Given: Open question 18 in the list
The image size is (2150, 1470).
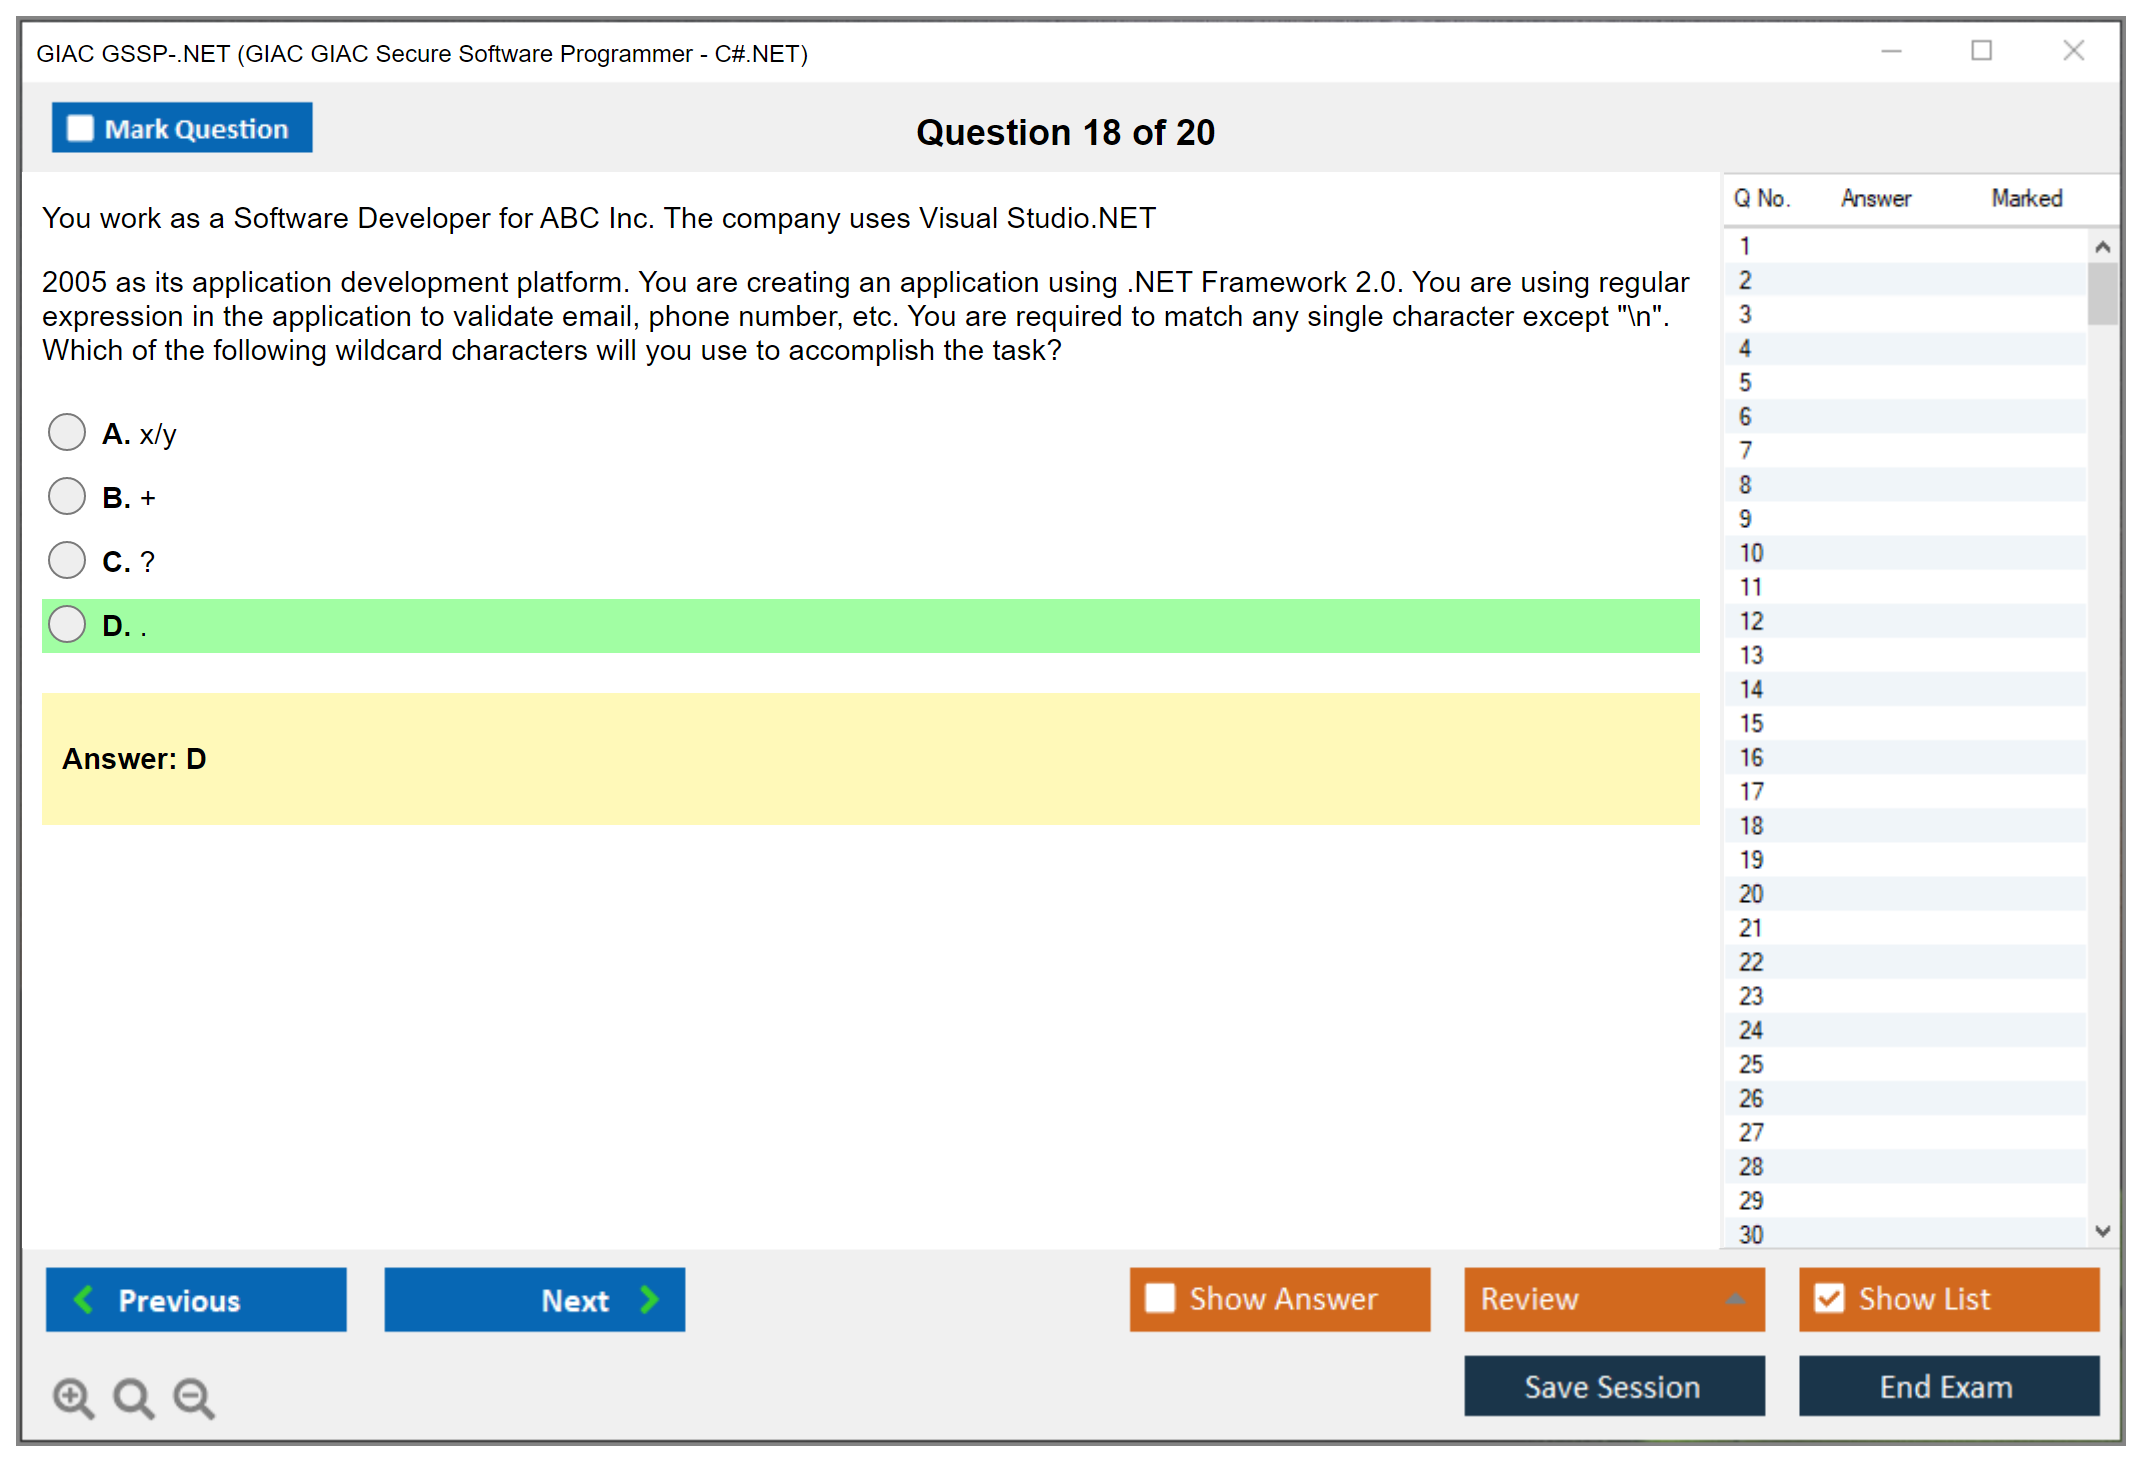Looking at the screenshot, I should 1751,826.
